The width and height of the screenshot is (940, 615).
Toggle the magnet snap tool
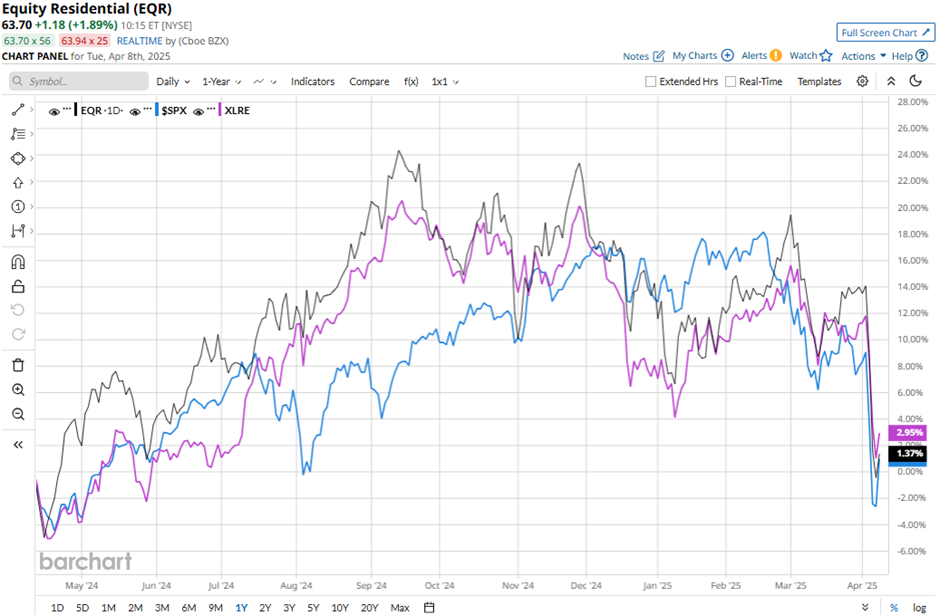pyautogui.click(x=18, y=262)
